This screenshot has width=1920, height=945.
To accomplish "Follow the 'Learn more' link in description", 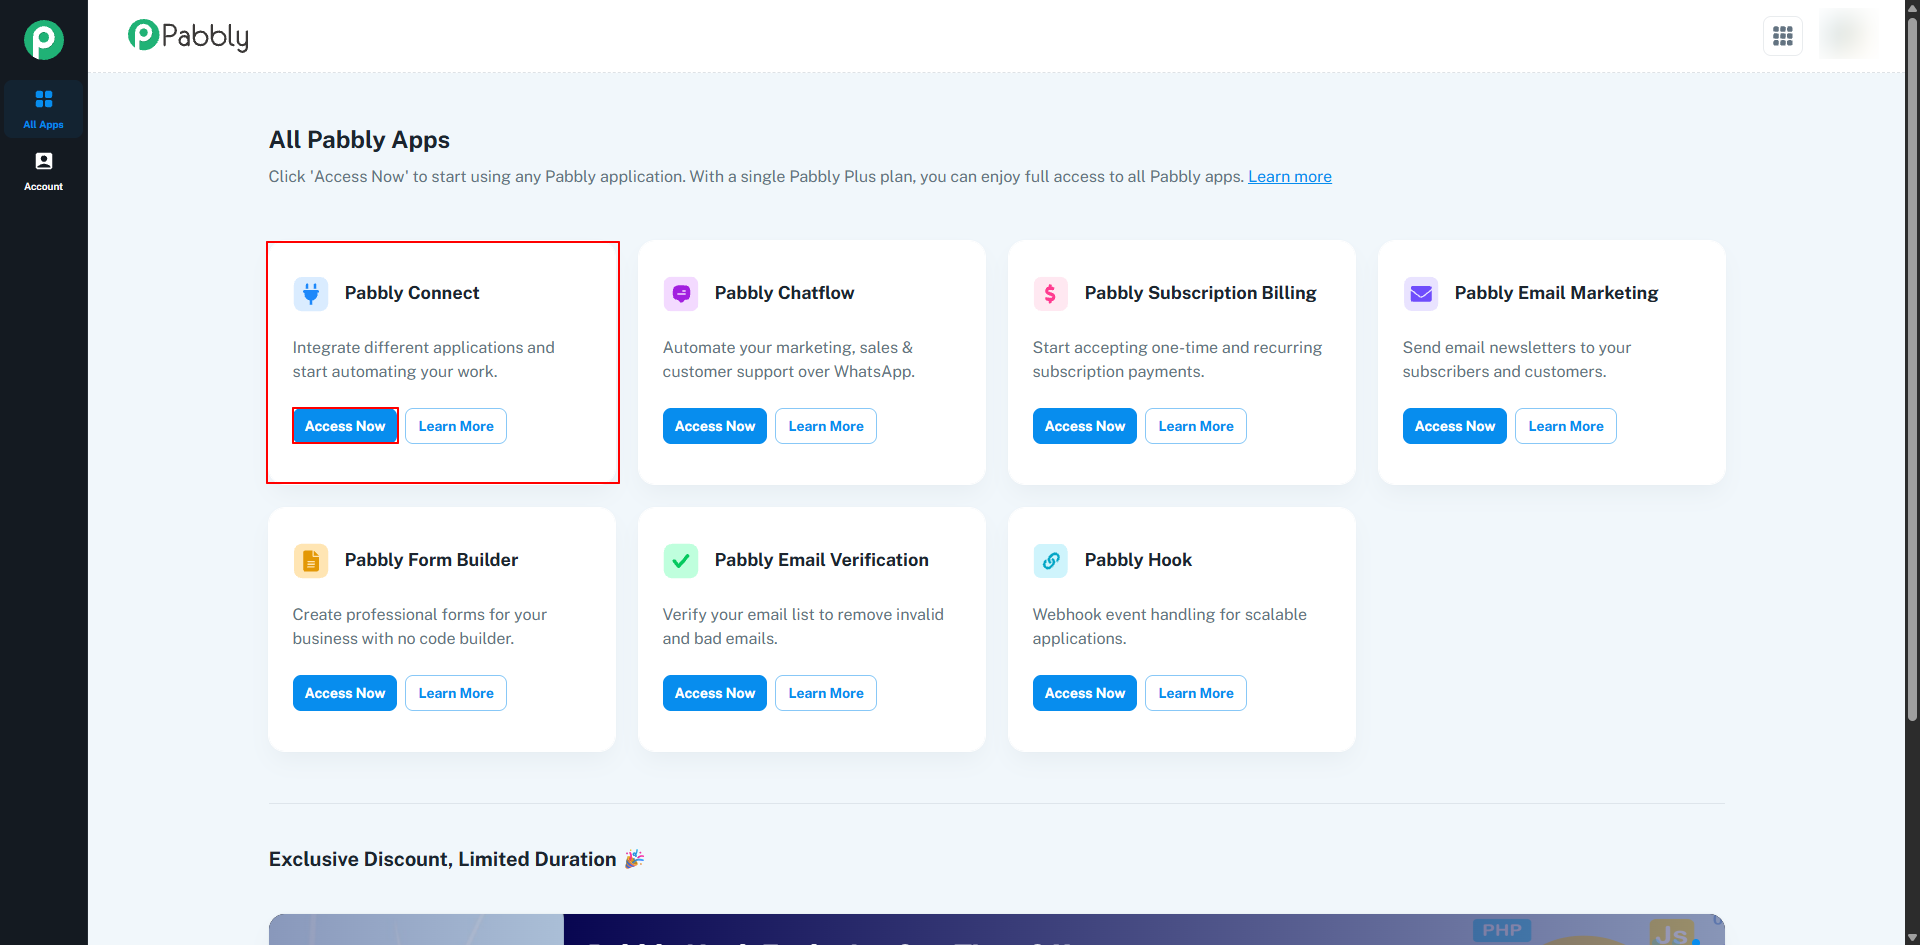I will tap(1290, 176).
